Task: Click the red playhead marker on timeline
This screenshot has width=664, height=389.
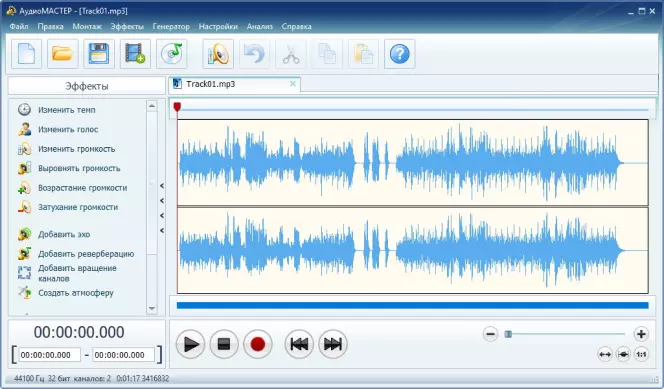Action: [x=177, y=107]
